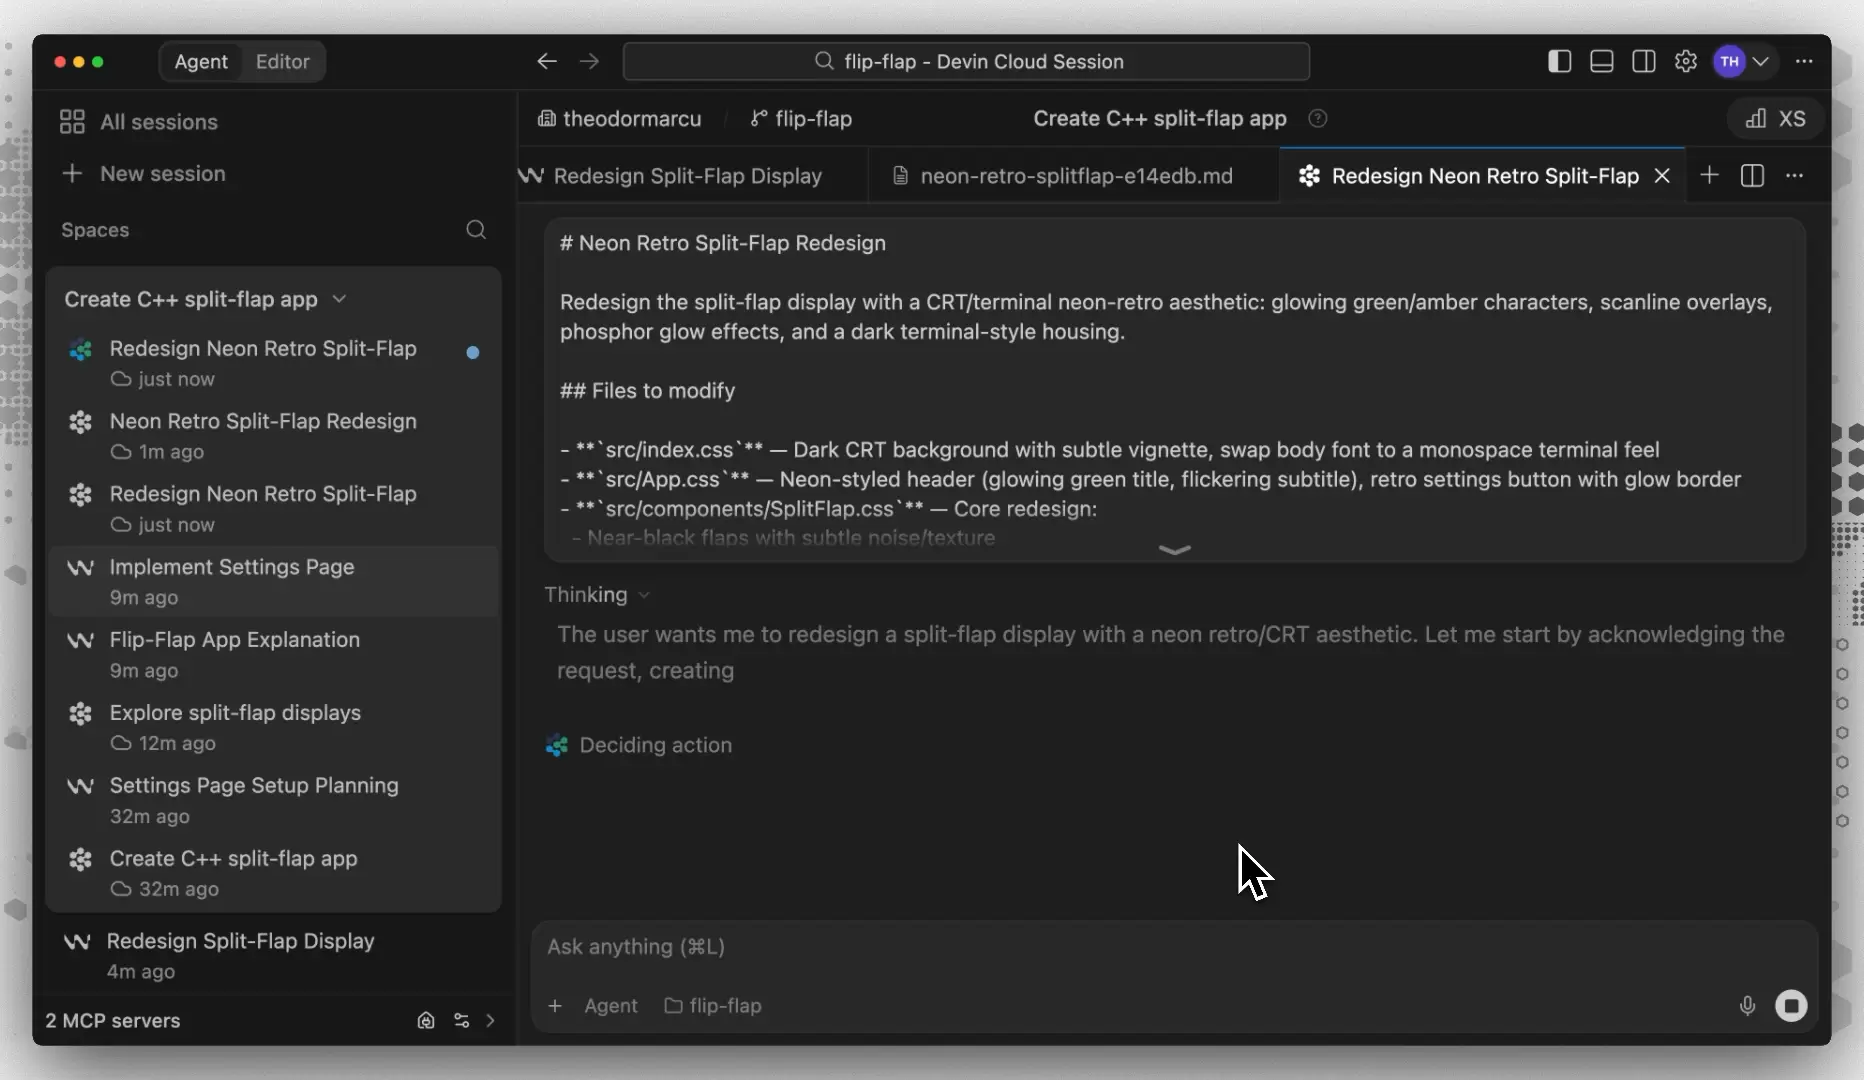This screenshot has height=1080, width=1864.
Task: Collapse the Thinking section
Action: click(x=597, y=594)
